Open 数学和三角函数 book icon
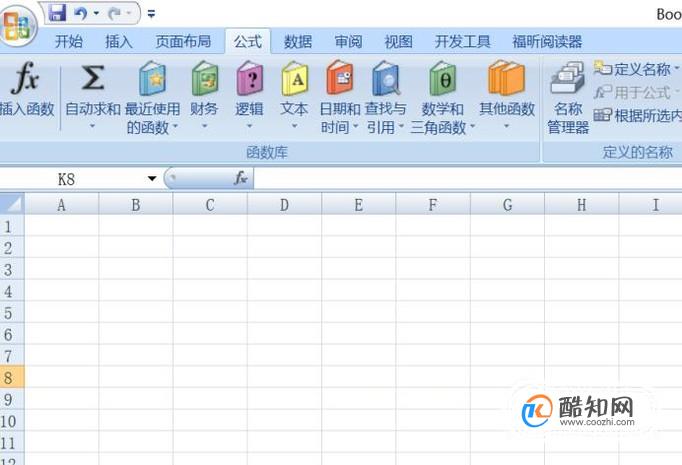The width and height of the screenshot is (682, 465). coord(443,78)
